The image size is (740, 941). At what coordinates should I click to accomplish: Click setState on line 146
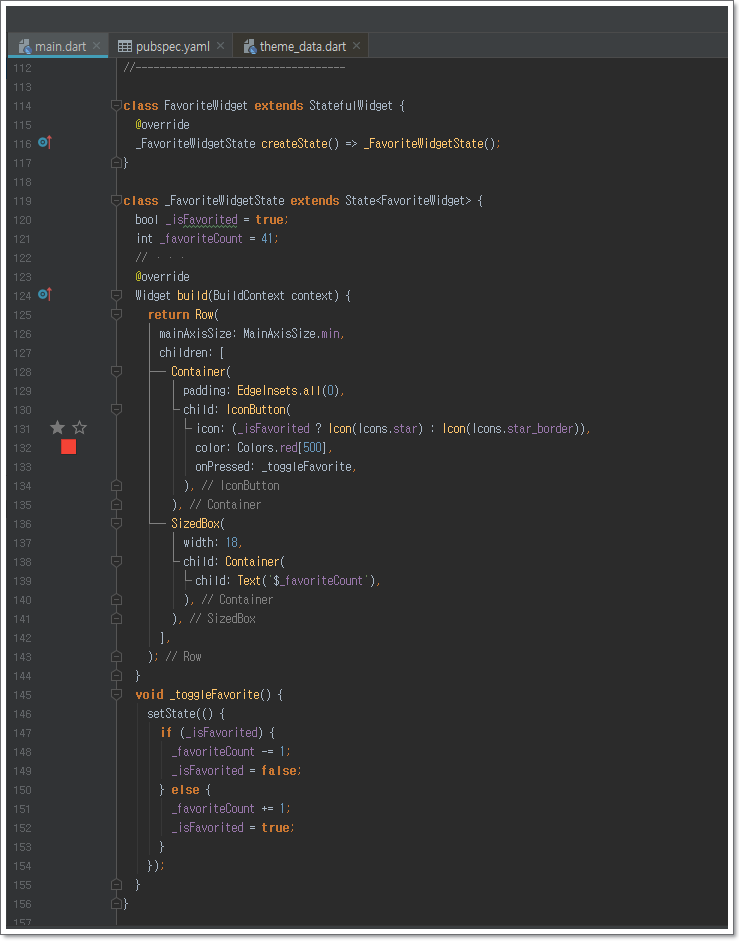pyautogui.click(x=171, y=714)
